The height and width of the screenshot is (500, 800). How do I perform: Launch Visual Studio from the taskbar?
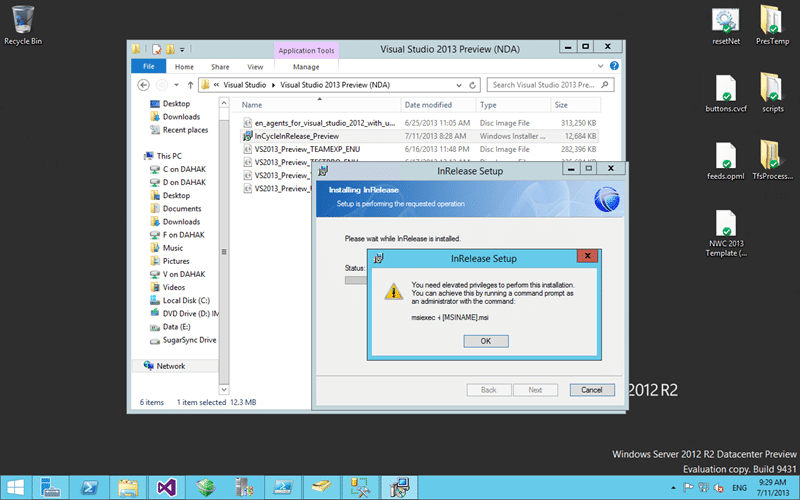point(167,488)
